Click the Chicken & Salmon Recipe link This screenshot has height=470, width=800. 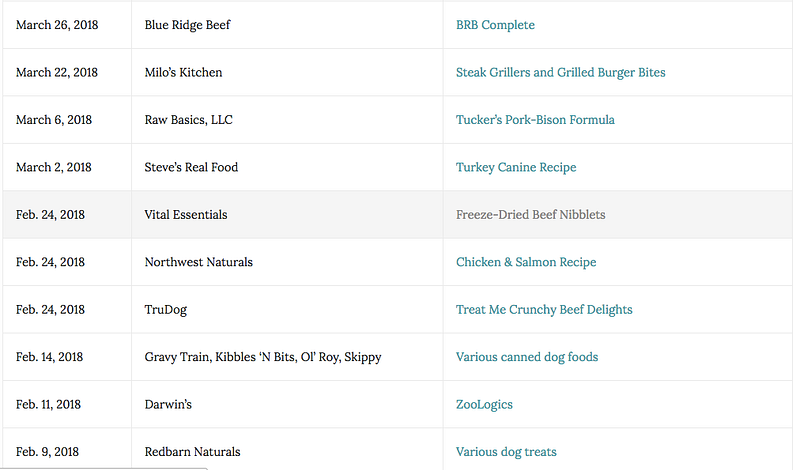[x=526, y=262]
